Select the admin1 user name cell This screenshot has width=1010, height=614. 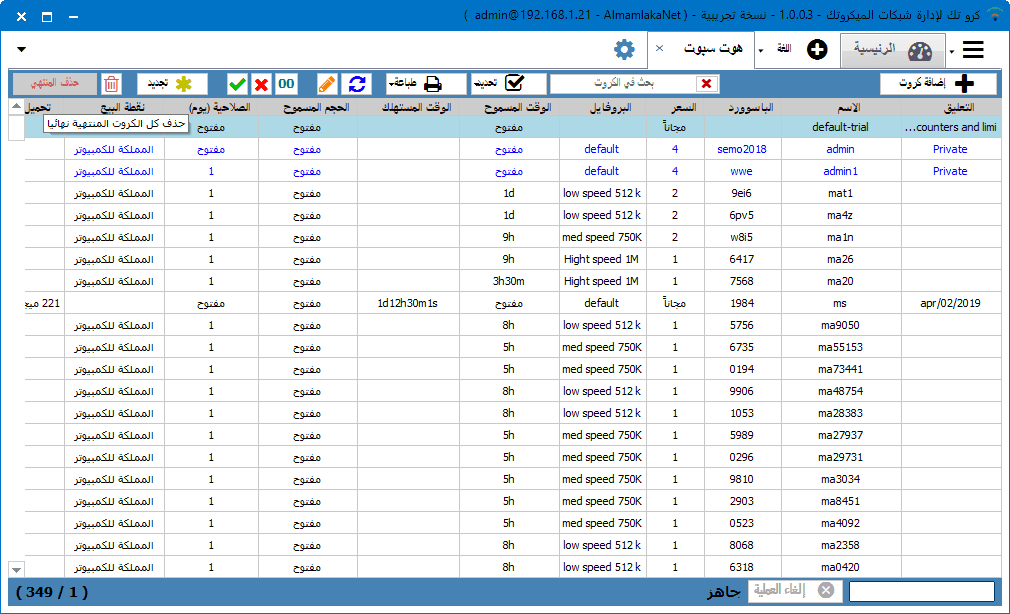click(840, 171)
